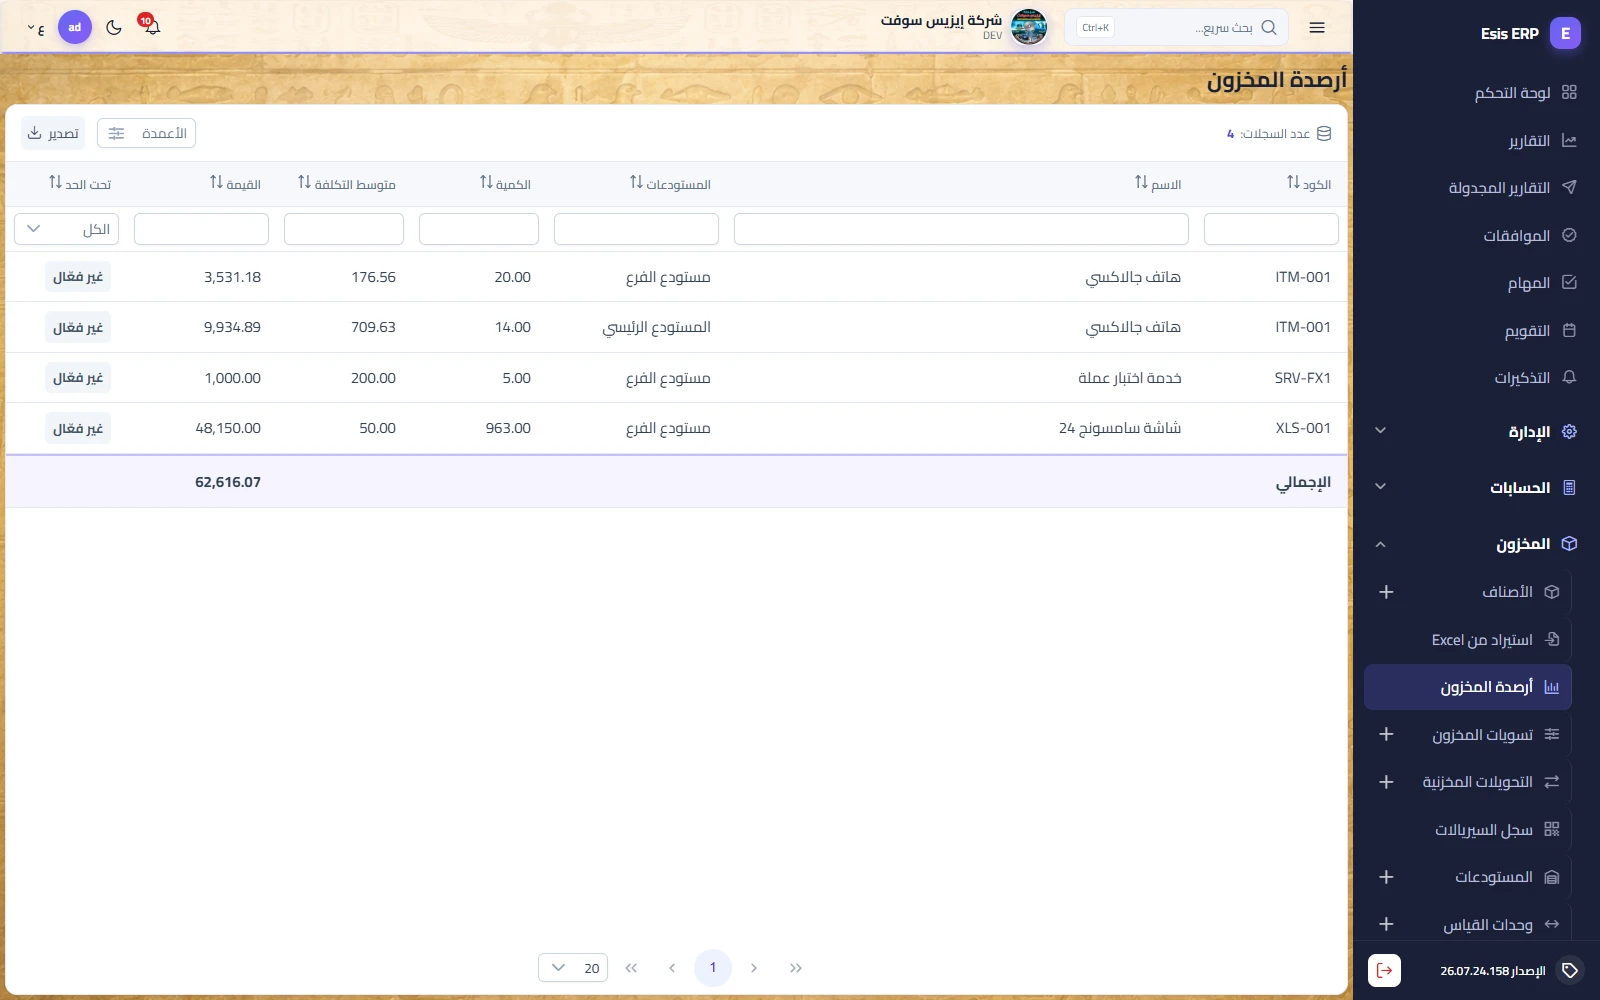
Task: Click the logout icon in sidebar footer
Action: (x=1384, y=970)
